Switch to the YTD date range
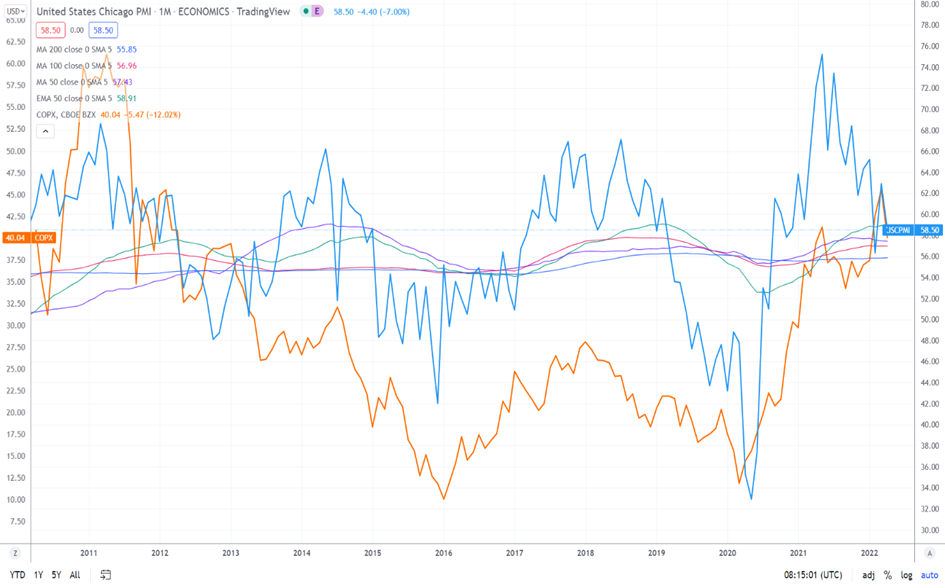The height and width of the screenshot is (588, 945). [17, 575]
